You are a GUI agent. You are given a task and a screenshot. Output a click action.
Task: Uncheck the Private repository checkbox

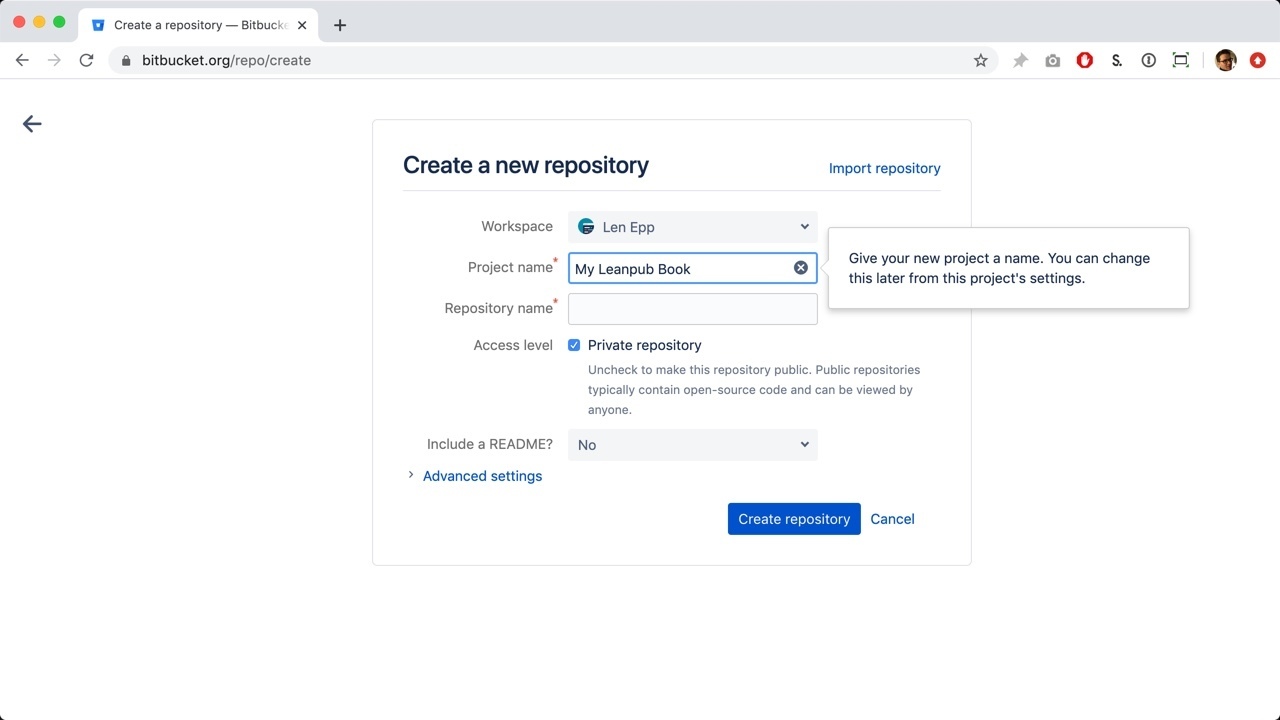click(x=574, y=345)
